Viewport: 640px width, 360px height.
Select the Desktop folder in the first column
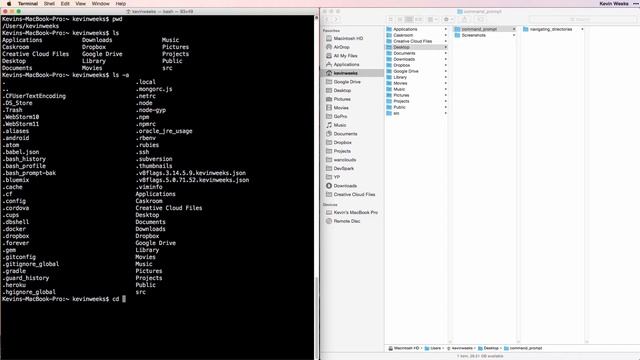click(417, 47)
